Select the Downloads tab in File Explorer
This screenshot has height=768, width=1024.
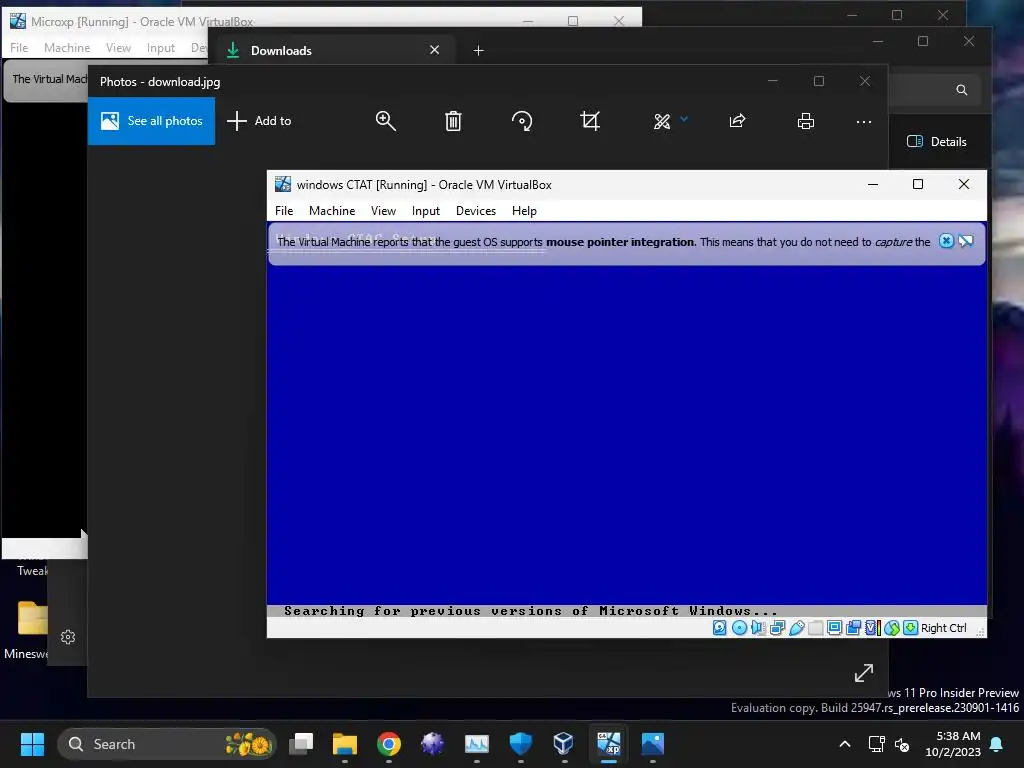[333, 50]
